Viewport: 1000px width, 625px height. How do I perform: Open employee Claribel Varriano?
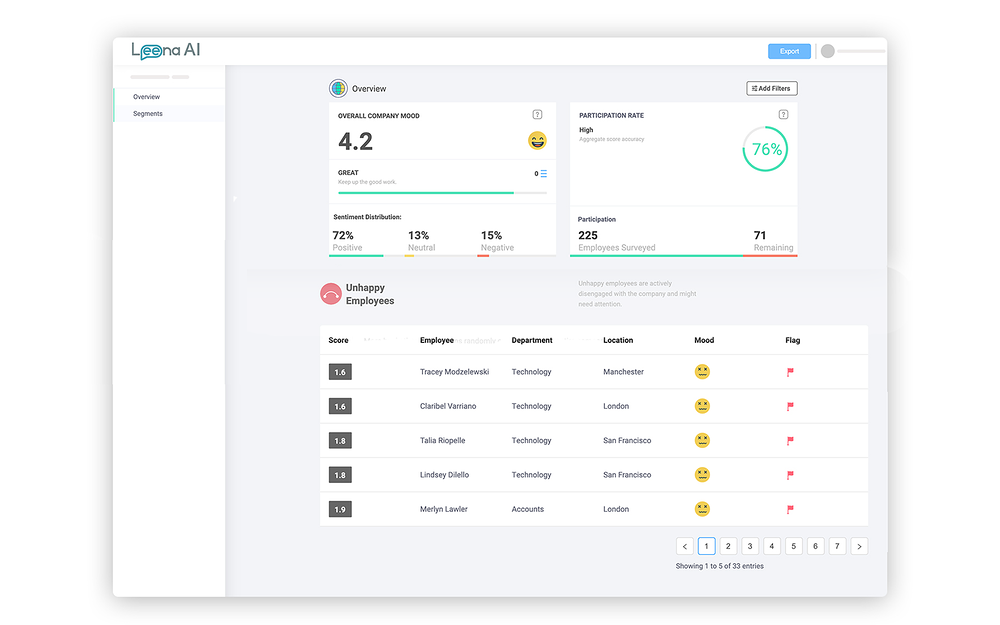point(448,406)
